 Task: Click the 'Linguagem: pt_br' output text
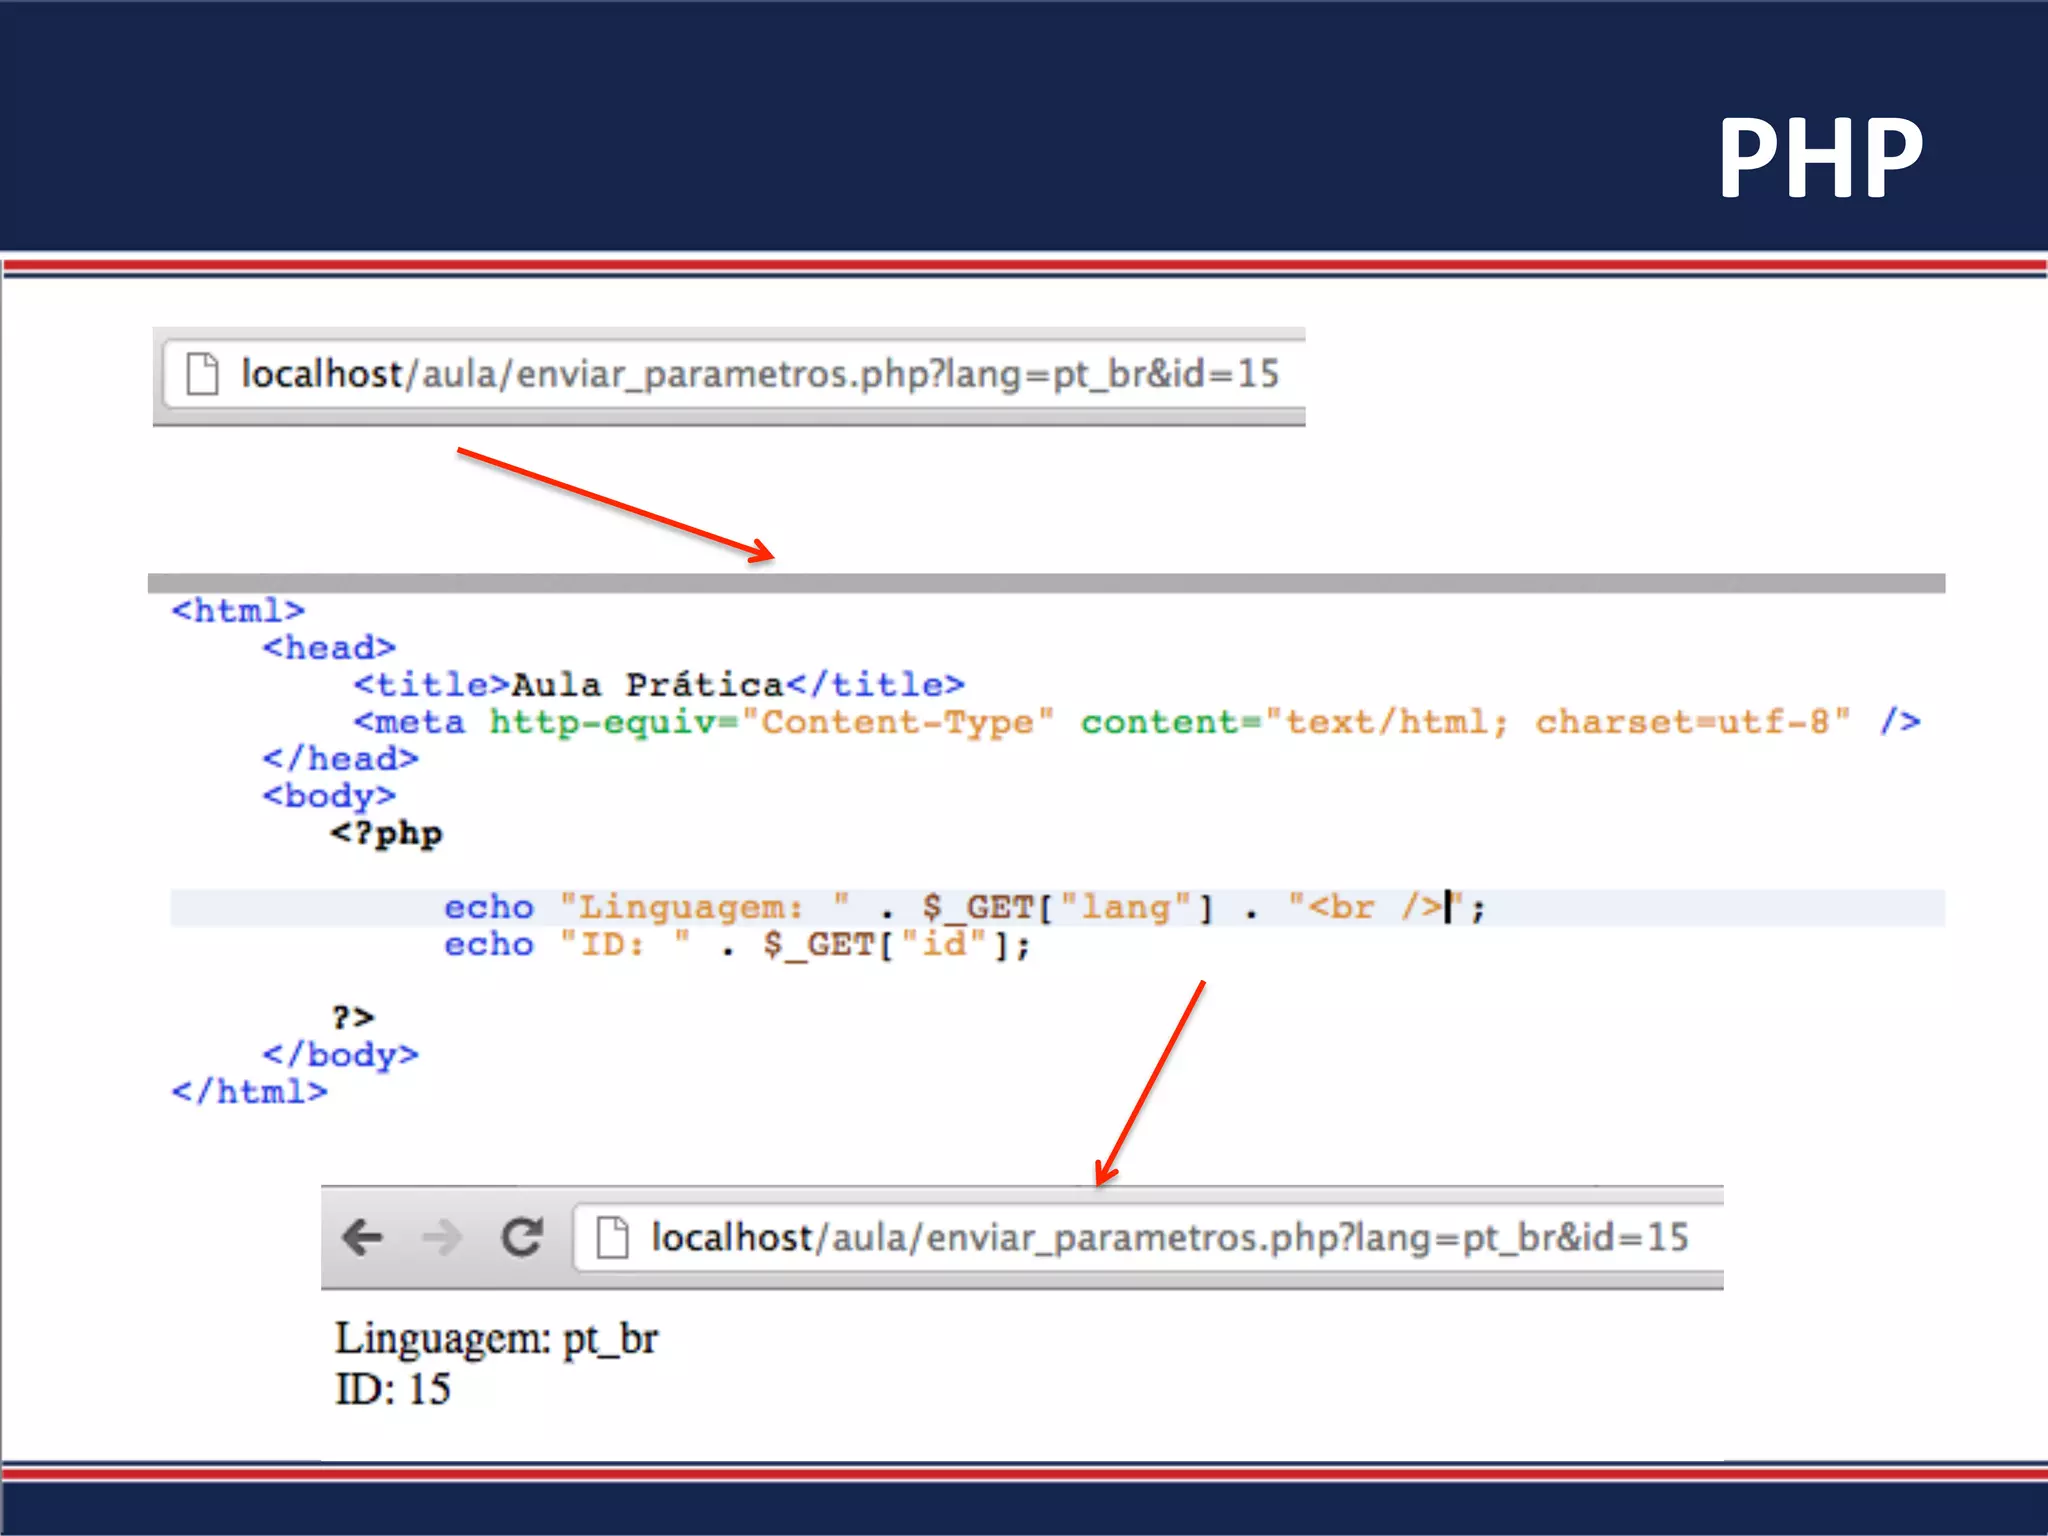(x=496, y=1339)
